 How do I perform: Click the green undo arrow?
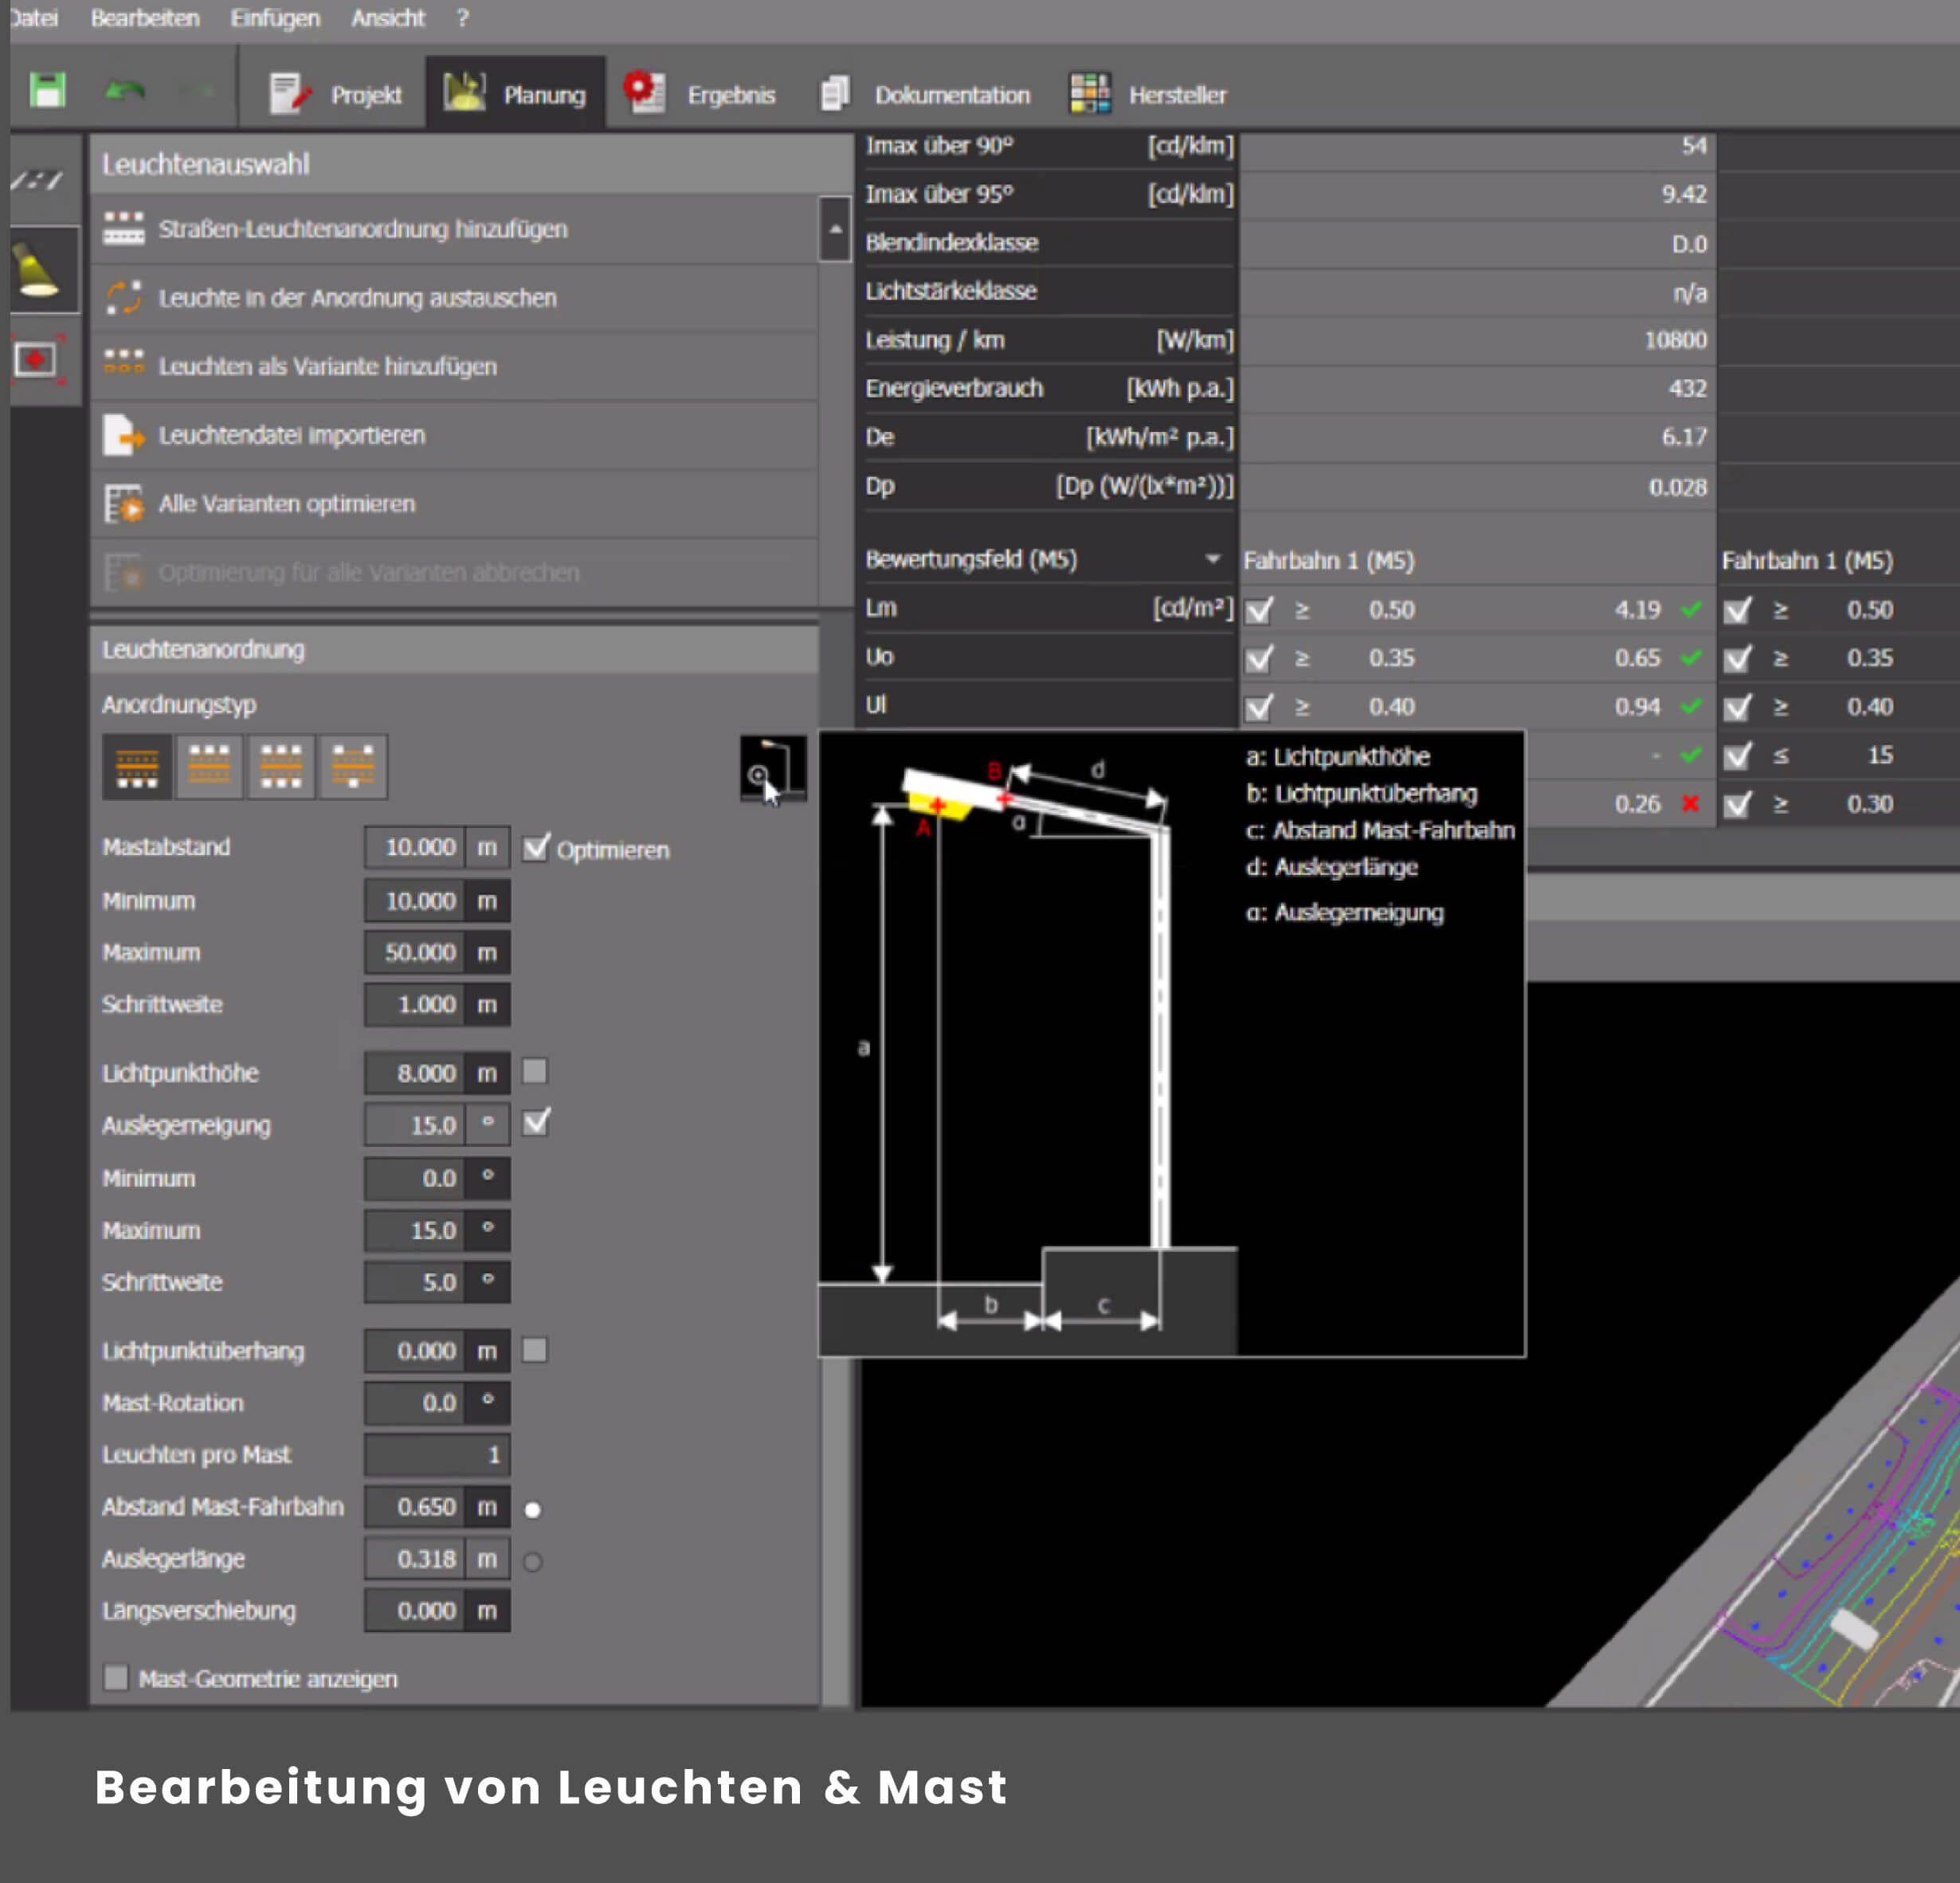pos(125,92)
